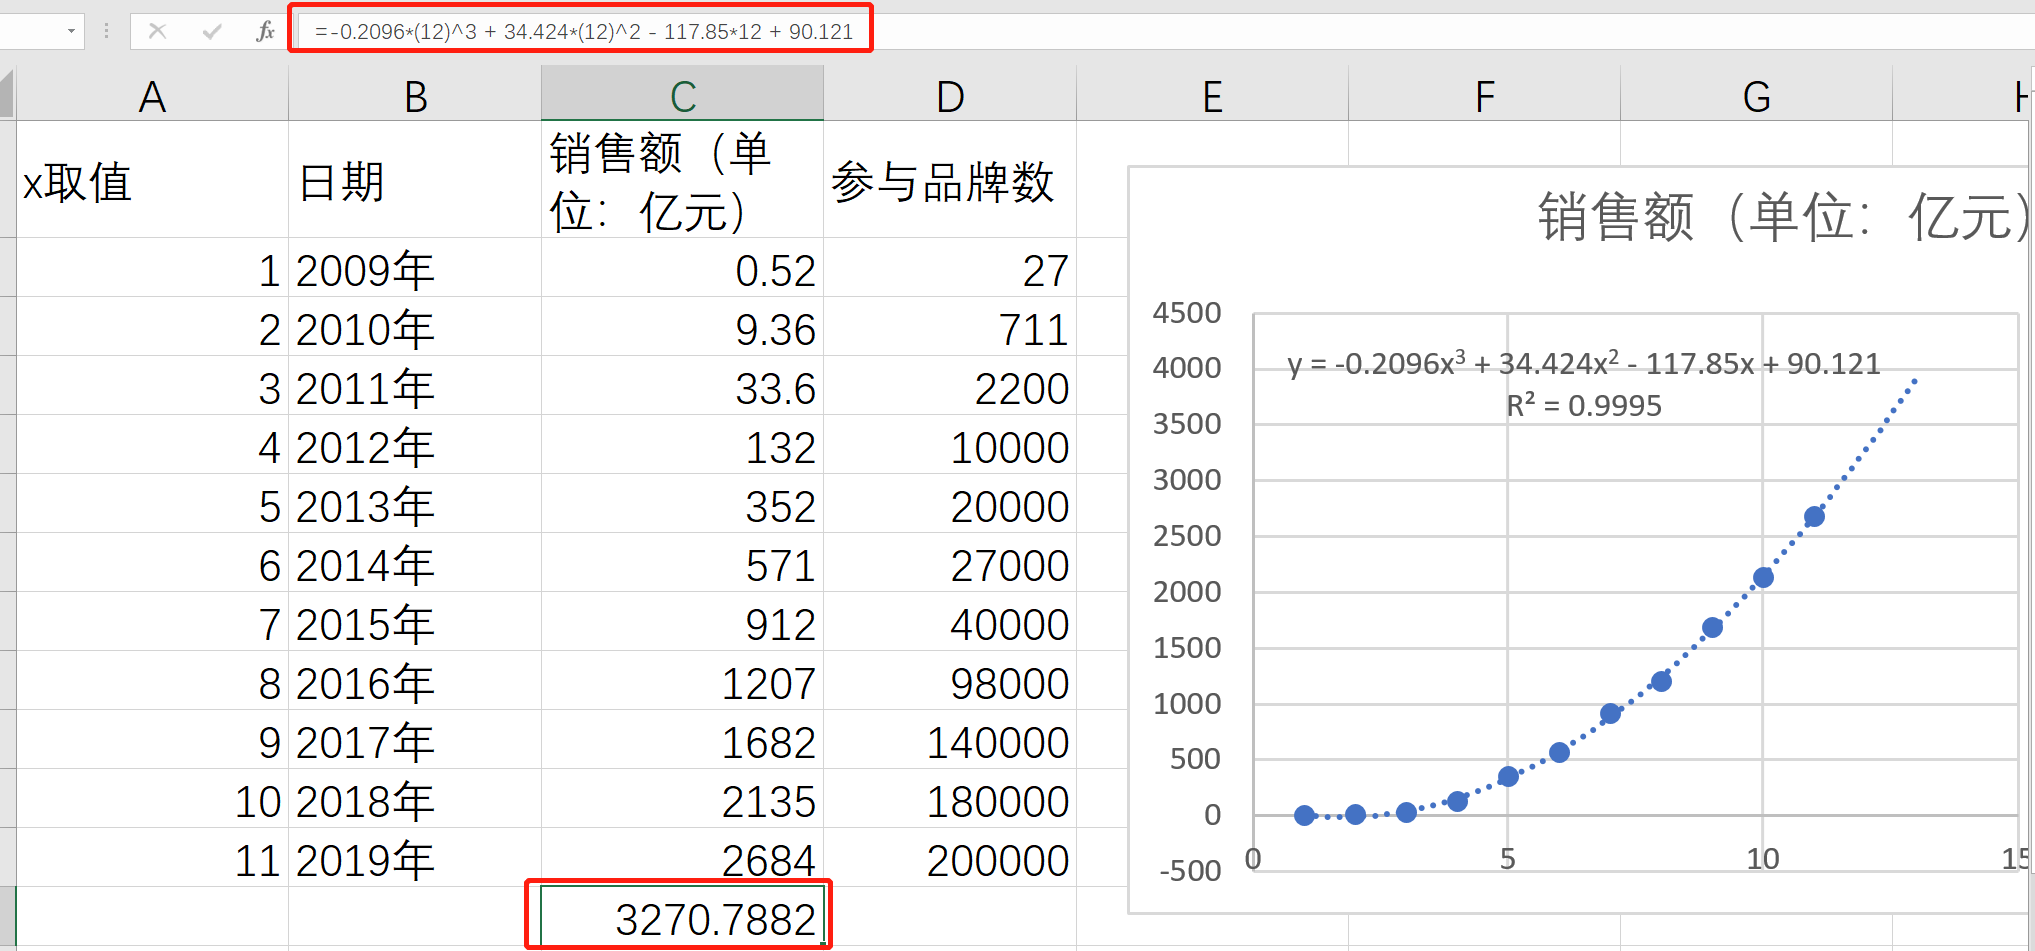The width and height of the screenshot is (2035, 951).
Task: Select column F header
Action: click(1484, 96)
